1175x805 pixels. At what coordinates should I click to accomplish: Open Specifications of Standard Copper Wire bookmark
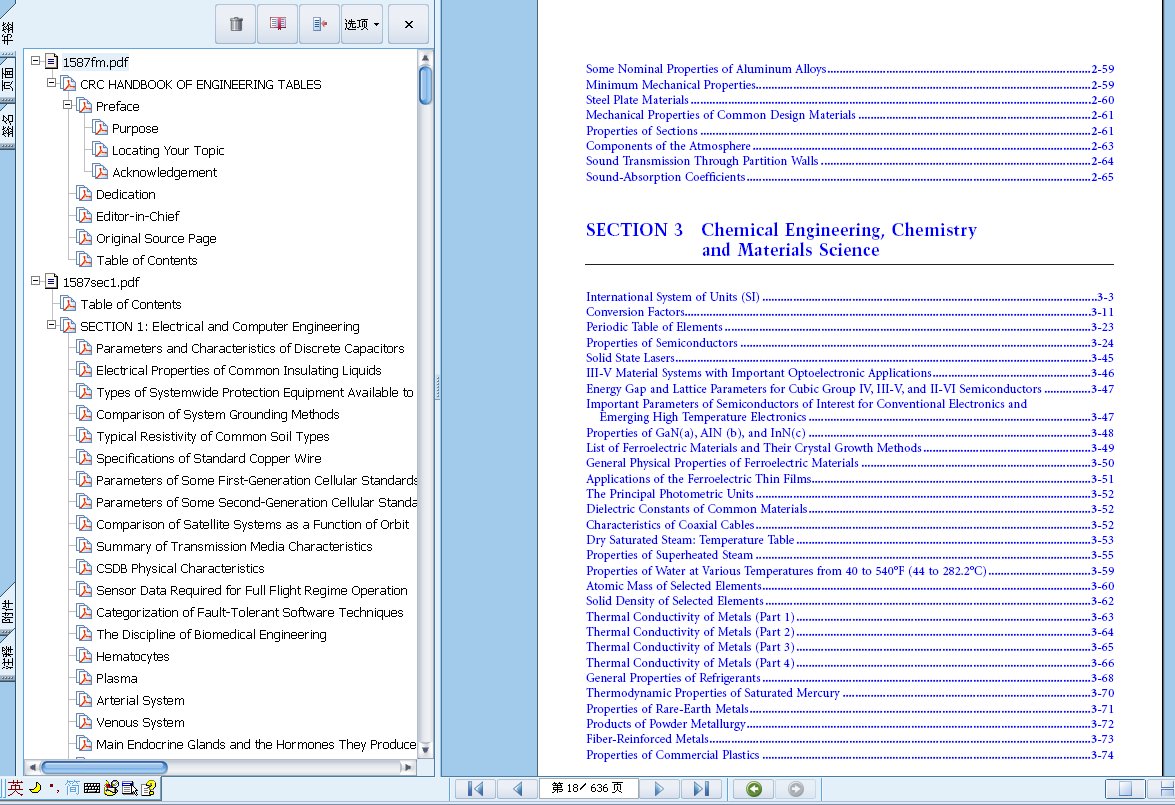coord(208,458)
